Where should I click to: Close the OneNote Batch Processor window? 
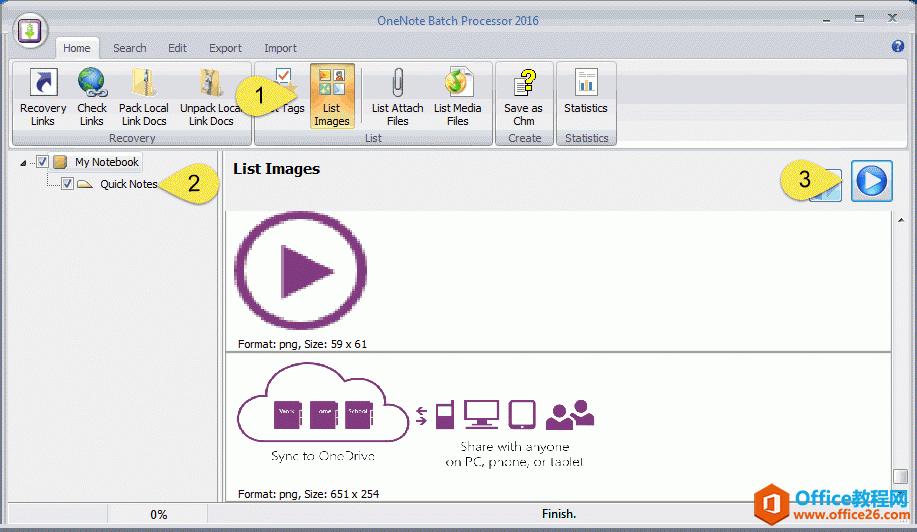[892, 18]
